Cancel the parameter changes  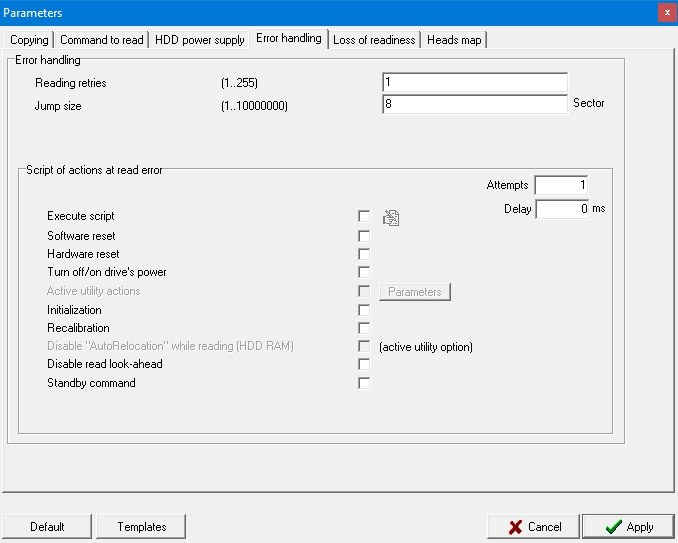click(534, 527)
